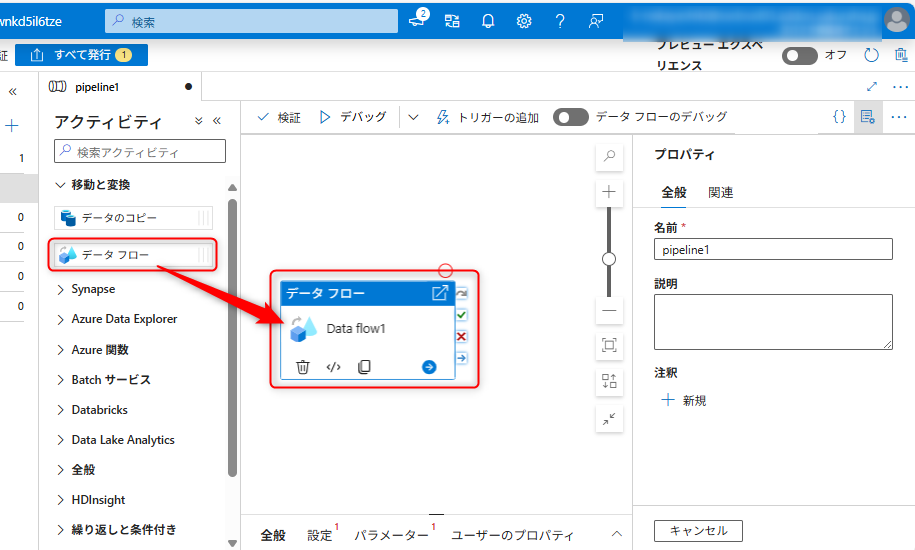Open the パラメーター tab
915x550 pixels.
pos(391,535)
